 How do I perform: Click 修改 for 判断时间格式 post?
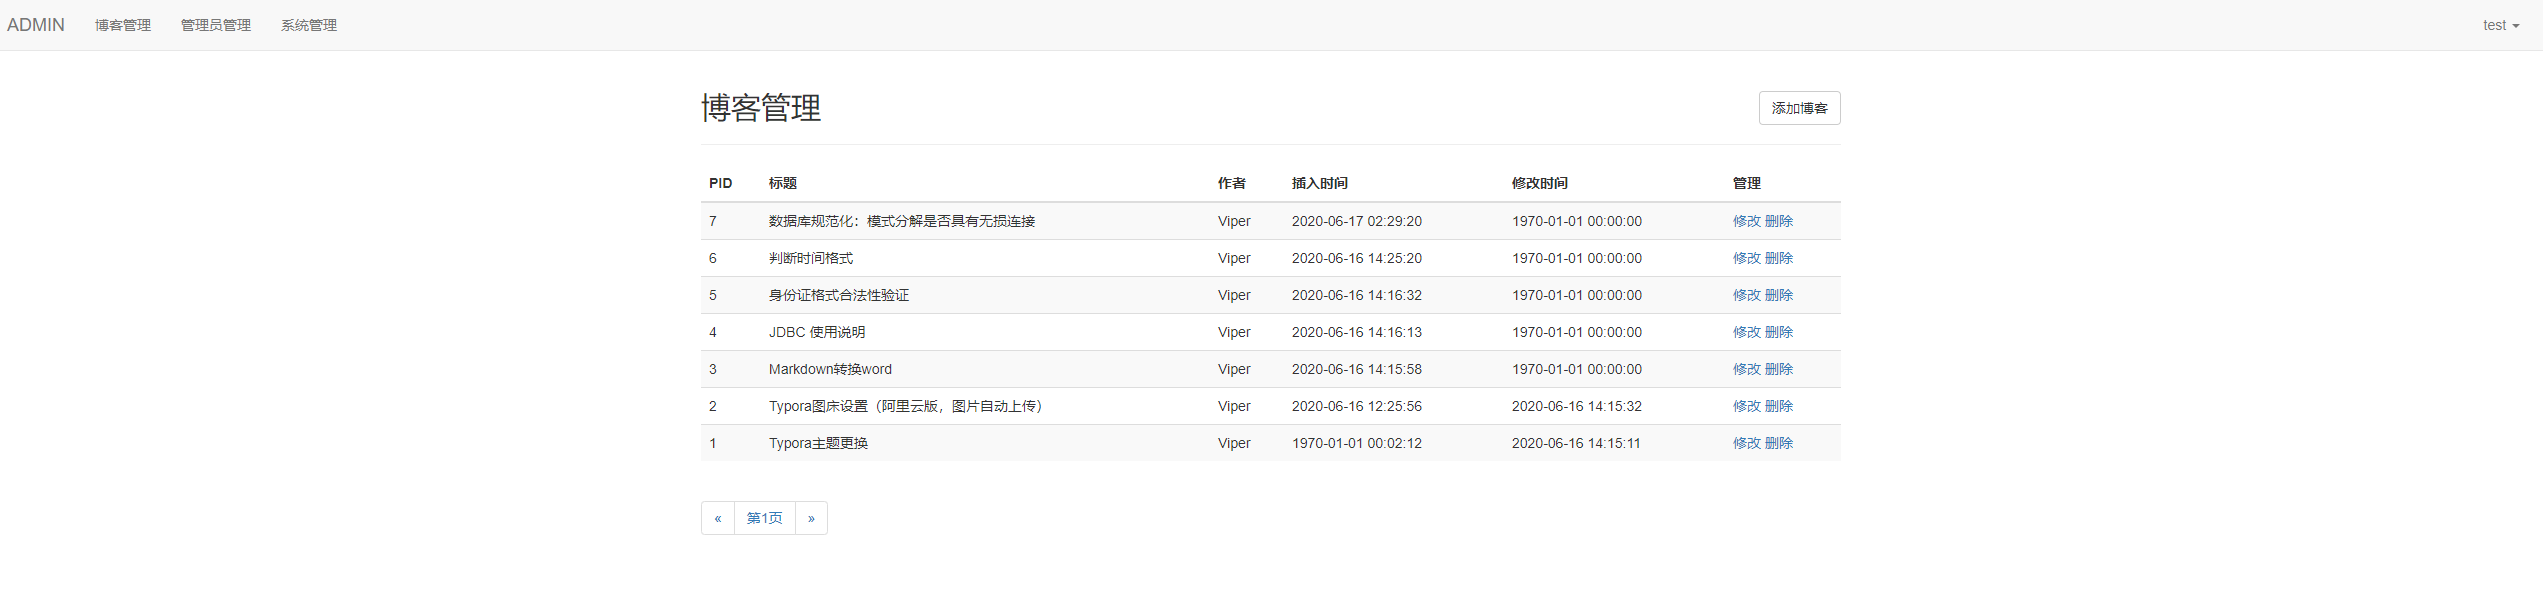click(1746, 258)
